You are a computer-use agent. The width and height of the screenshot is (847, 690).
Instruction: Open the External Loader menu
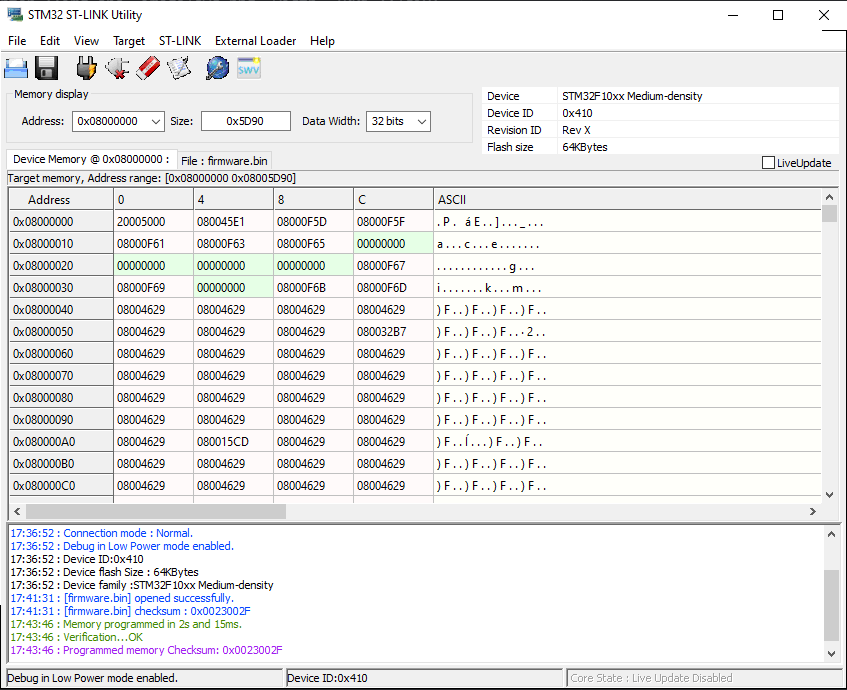pyautogui.click(x=256, y=41)
